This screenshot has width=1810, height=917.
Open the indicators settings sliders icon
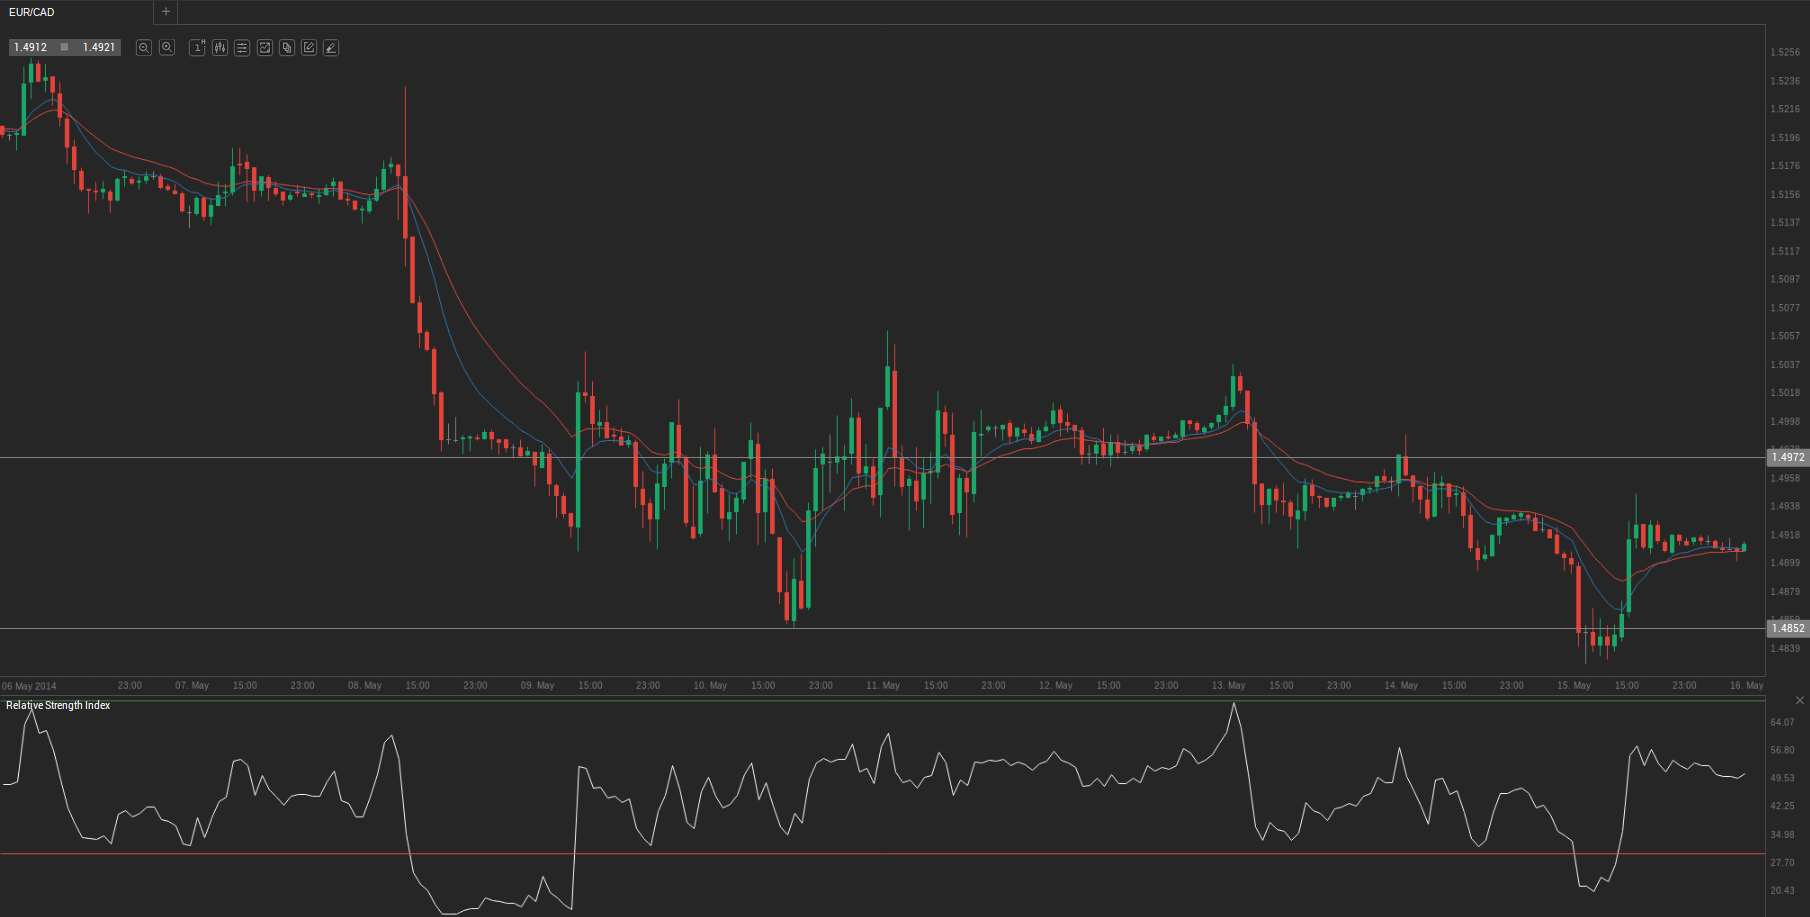242,47
